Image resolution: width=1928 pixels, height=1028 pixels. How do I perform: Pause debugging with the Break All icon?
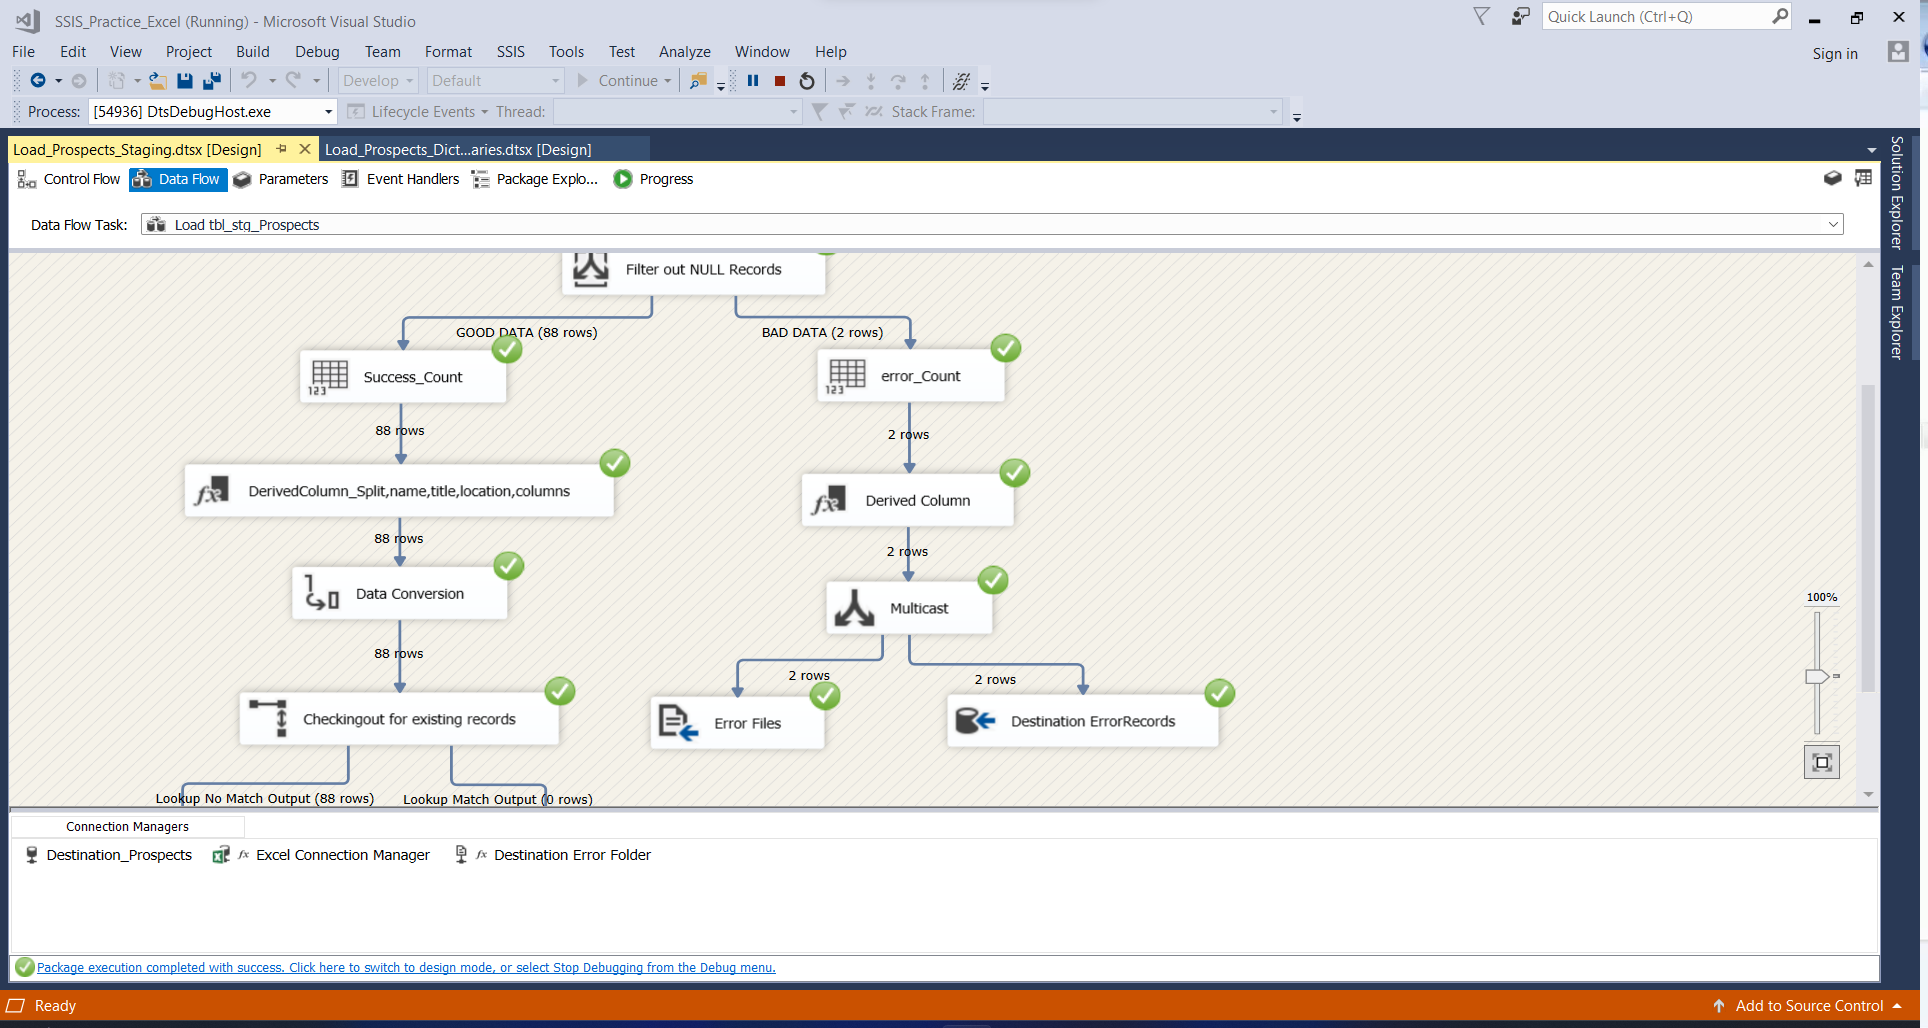point(753,81)
